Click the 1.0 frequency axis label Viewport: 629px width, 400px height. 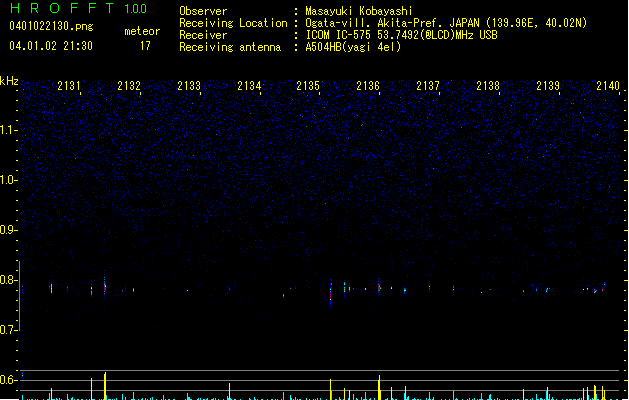tap(8, 180)
